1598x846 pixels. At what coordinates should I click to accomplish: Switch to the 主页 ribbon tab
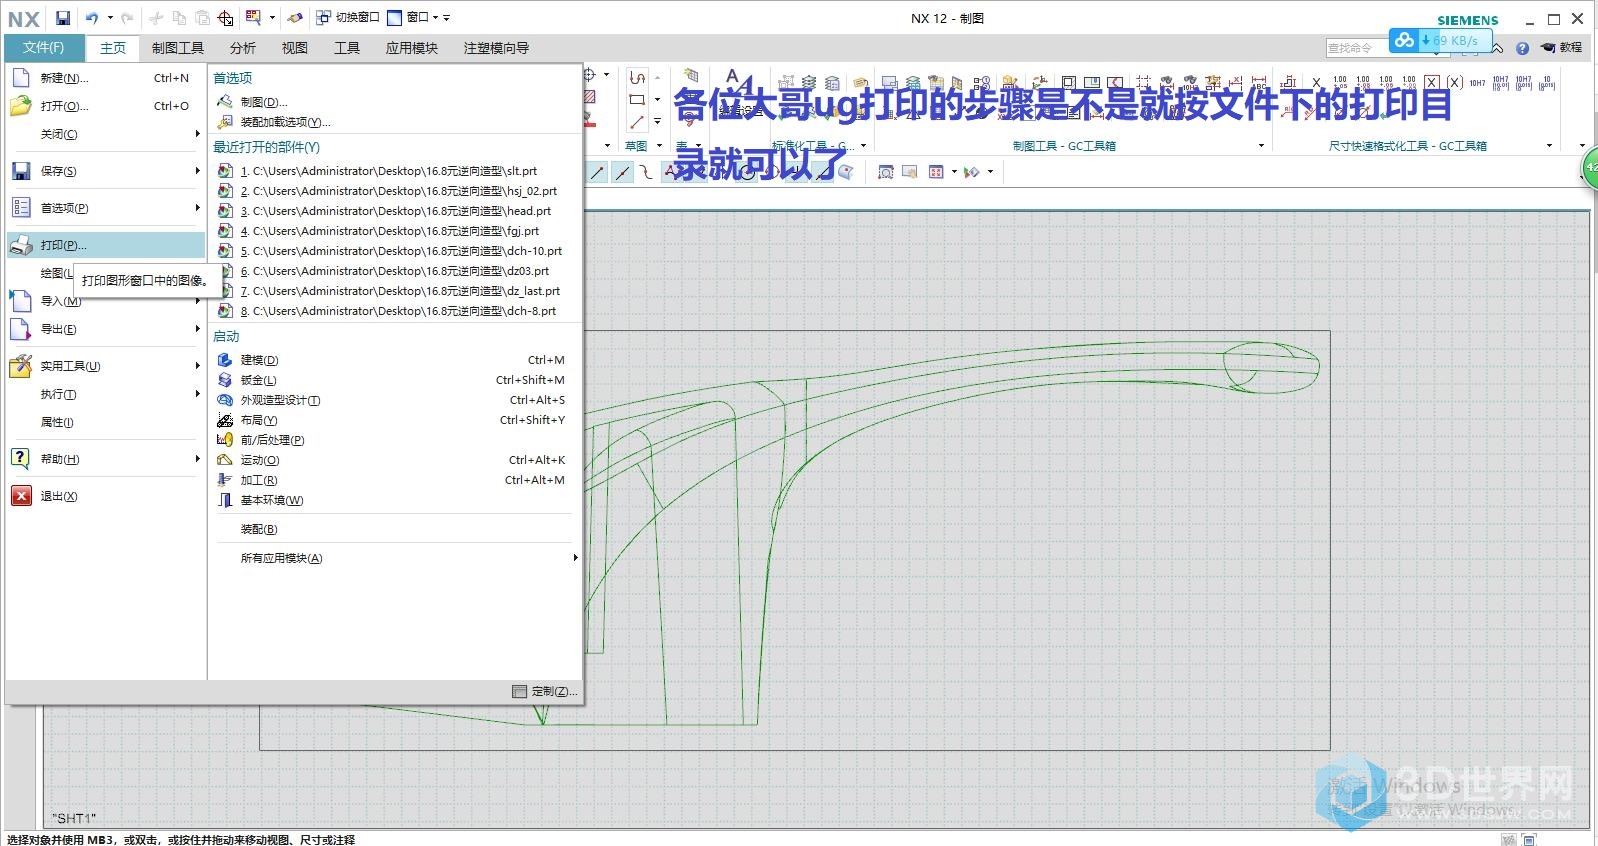[x=113, y=48]
